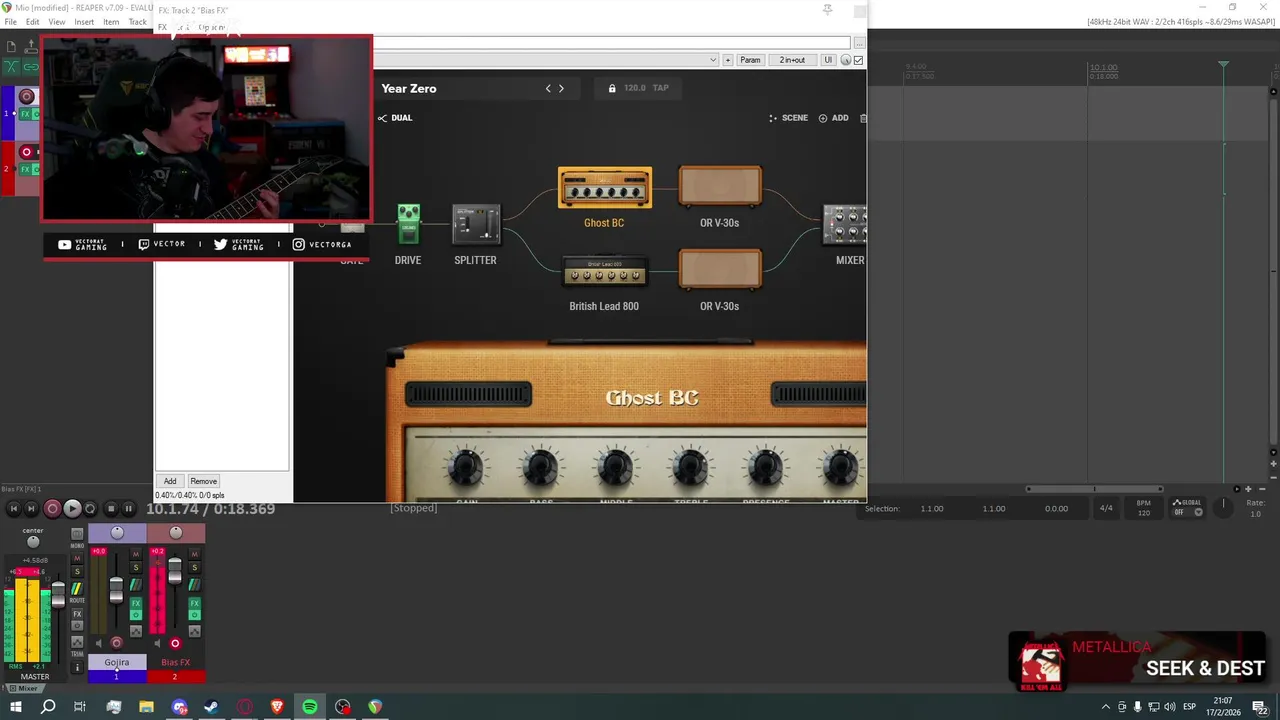This screenshot has height=720, width=1280.
Task: Toggle the UI button in FX window
Action: [827, 60]
